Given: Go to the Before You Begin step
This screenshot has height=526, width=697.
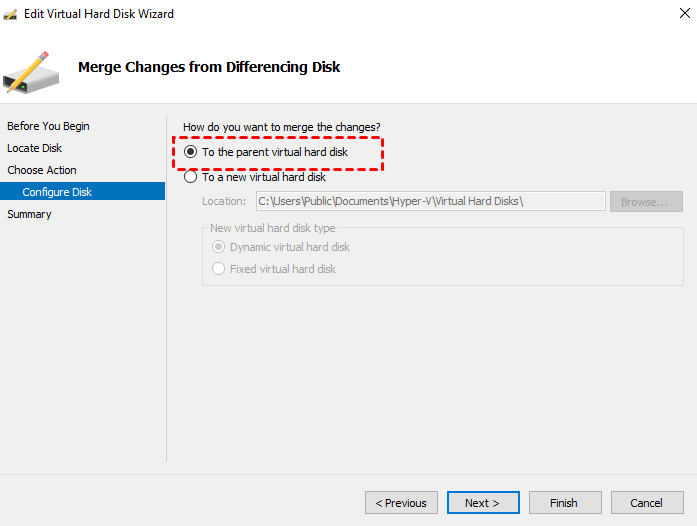Looking at the screenshot, I should click(48, 126).
